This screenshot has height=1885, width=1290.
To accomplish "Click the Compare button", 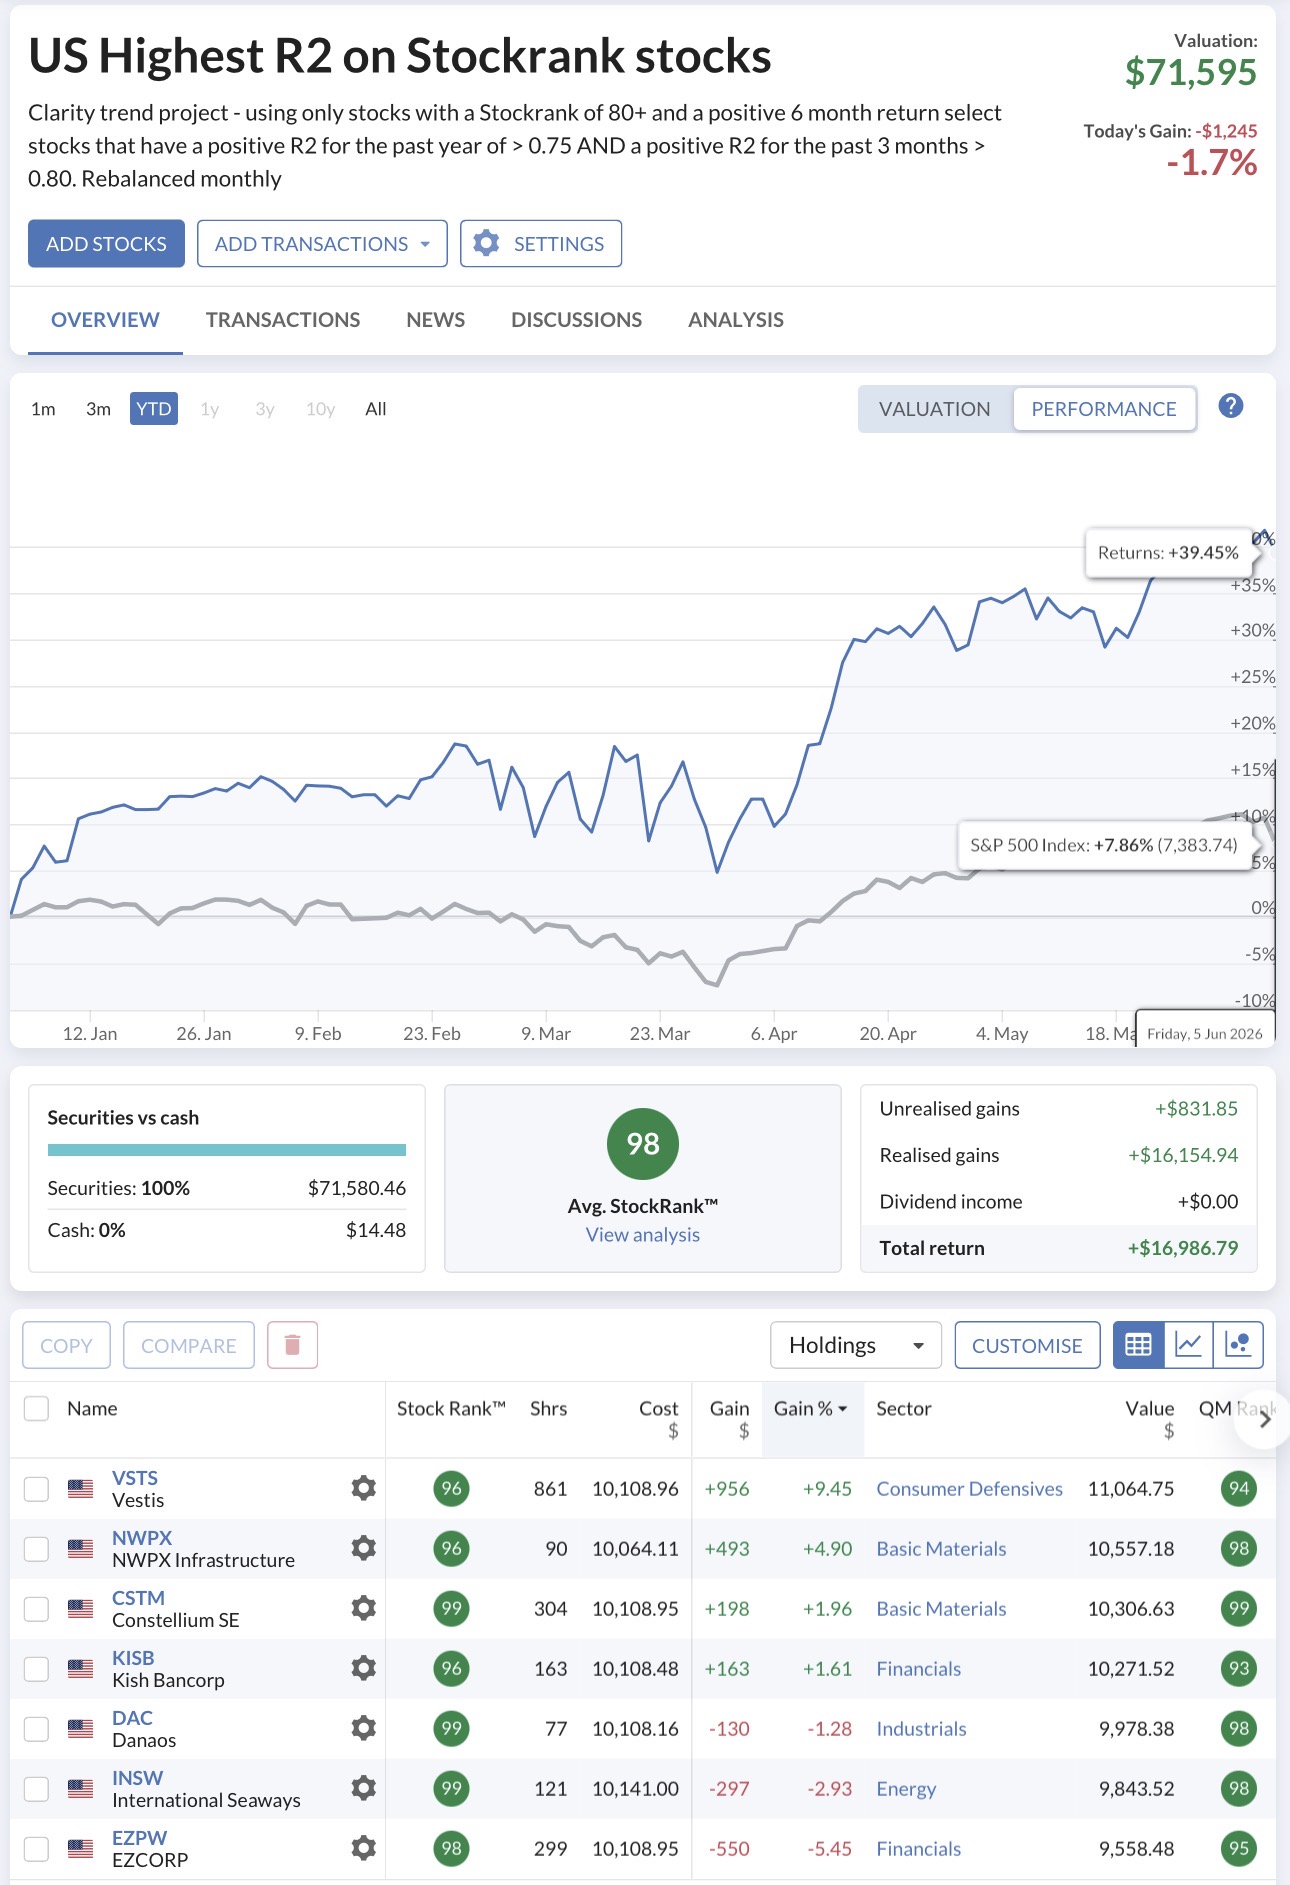I will (x=189, y=1345).
